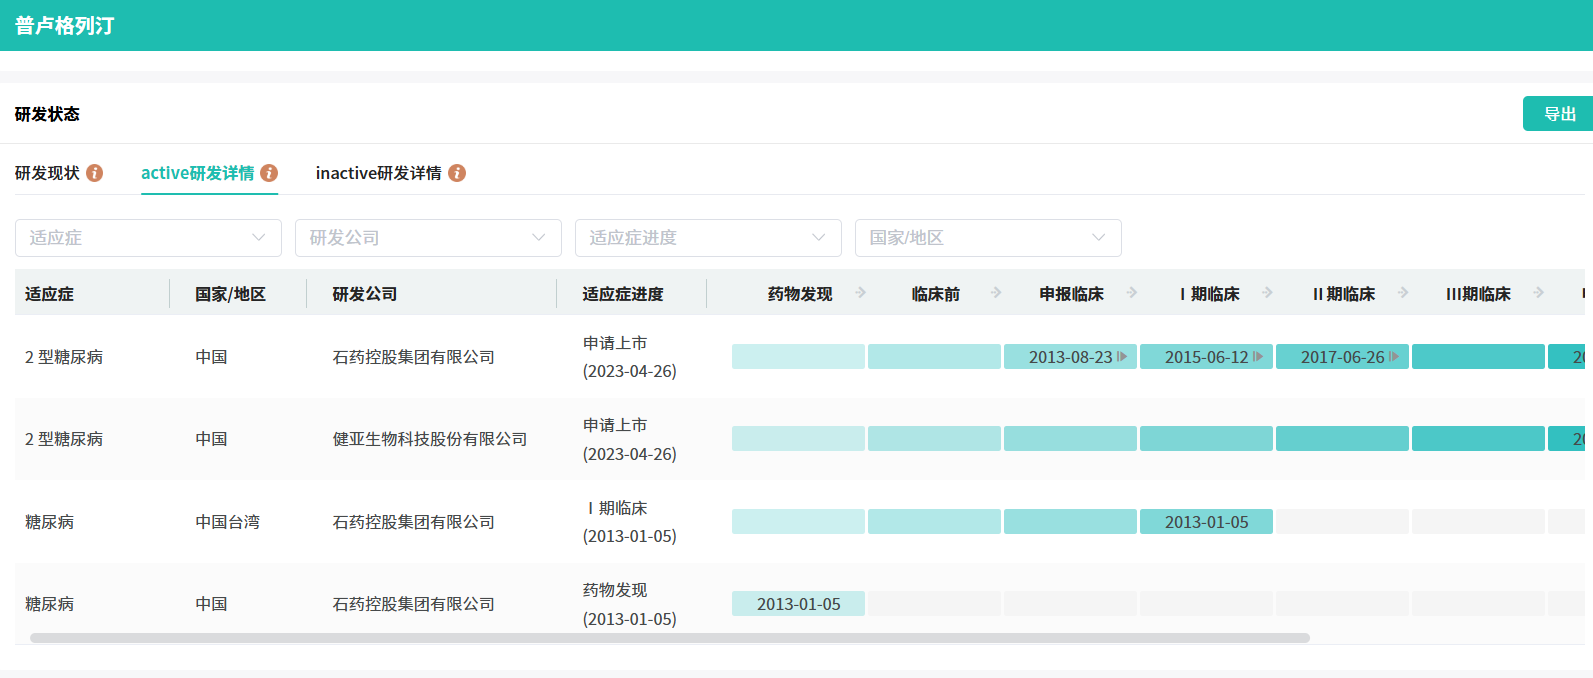Click the 2017-06-26 phase II progress bar
Viewport: 1593px width, 678px height.
click(1341, 357)
